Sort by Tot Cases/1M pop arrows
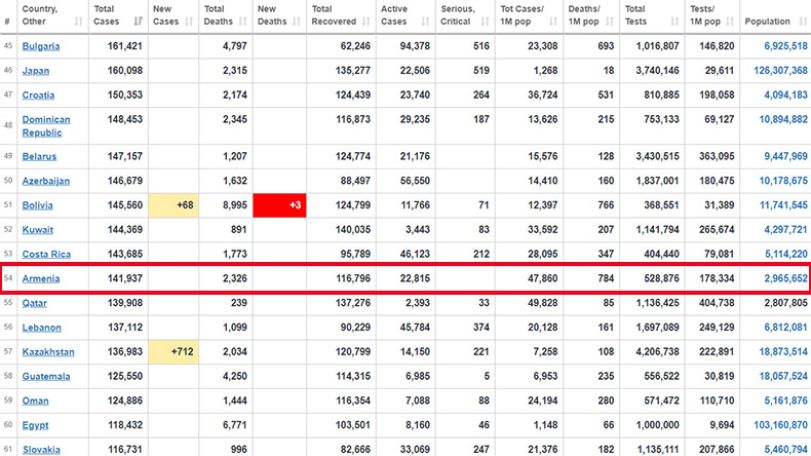The image size is (811, 456). [553, 21]
